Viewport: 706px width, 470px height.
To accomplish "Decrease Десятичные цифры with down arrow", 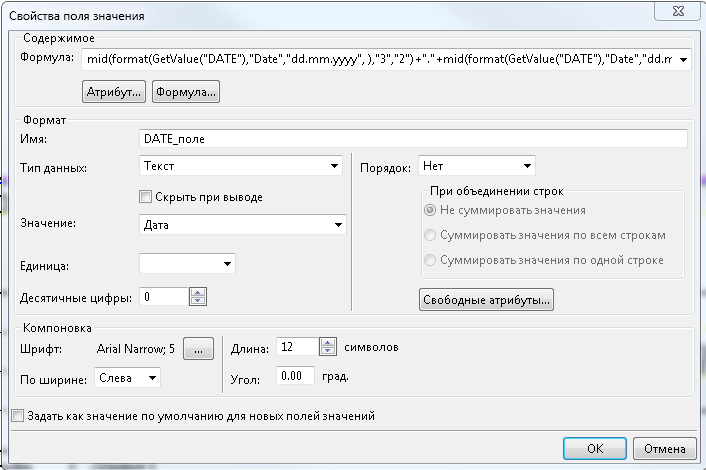I will [197, 301].
